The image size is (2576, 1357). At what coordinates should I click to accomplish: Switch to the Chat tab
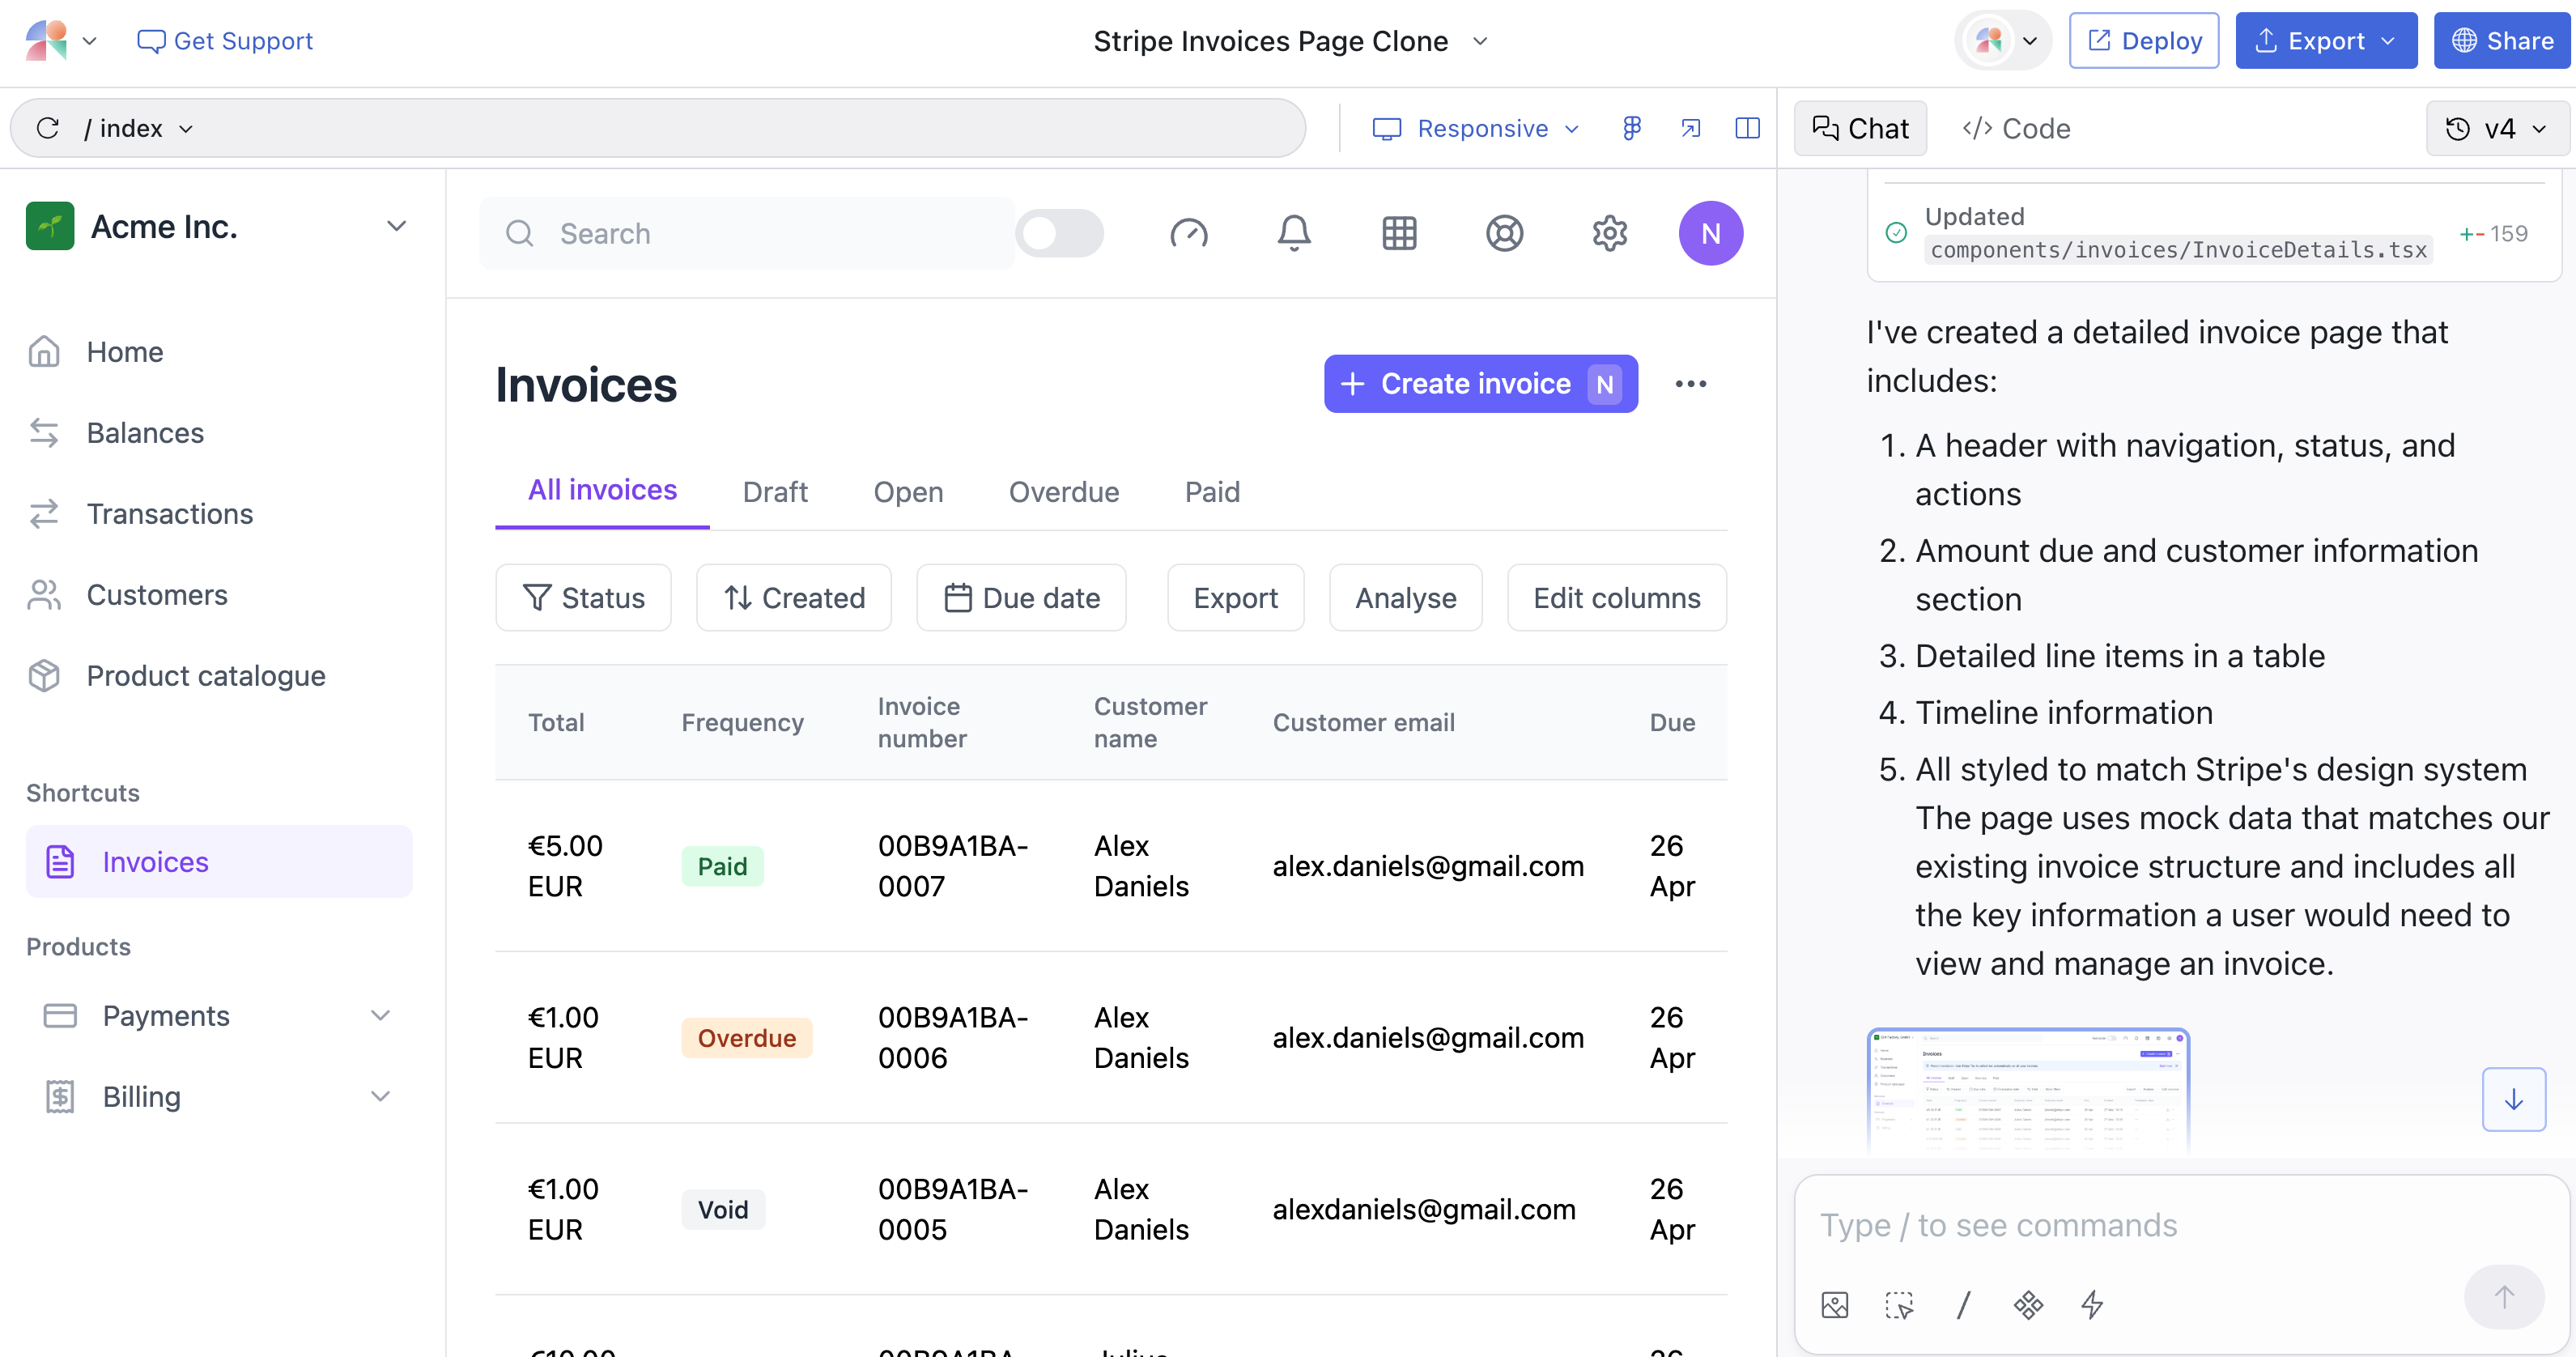point(1860,128)
